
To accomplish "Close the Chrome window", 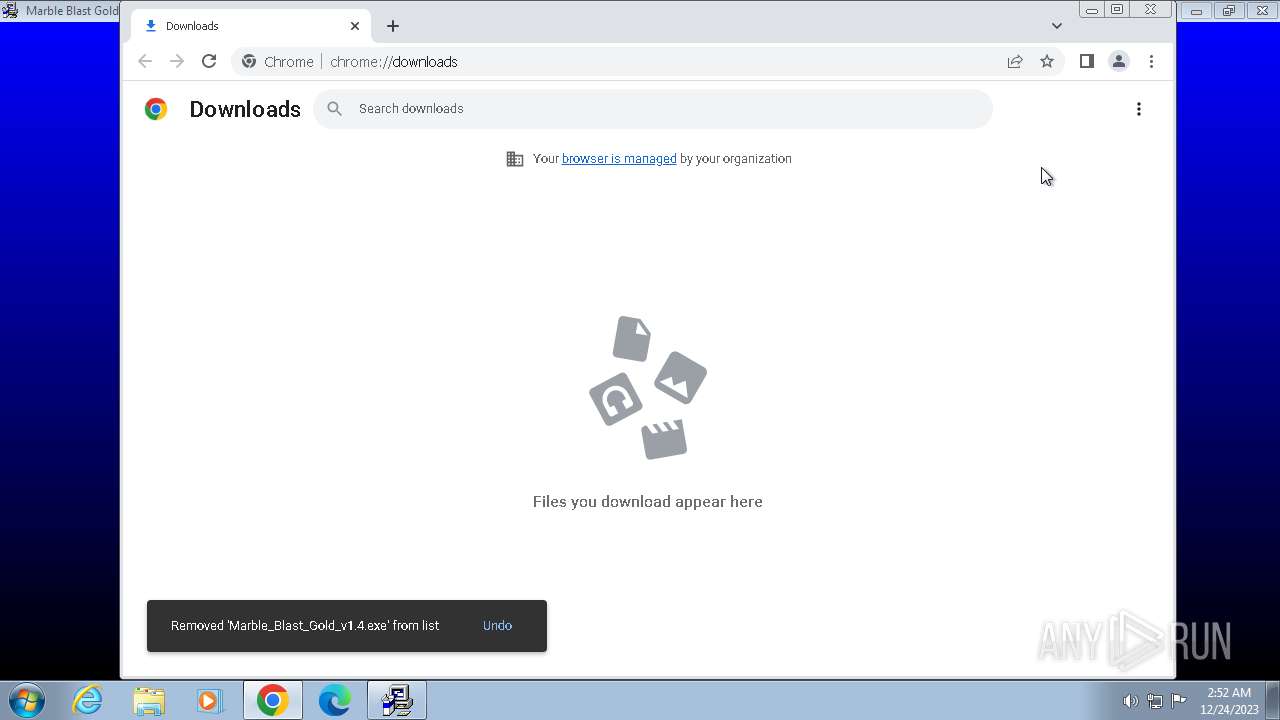I will 1151,10.
